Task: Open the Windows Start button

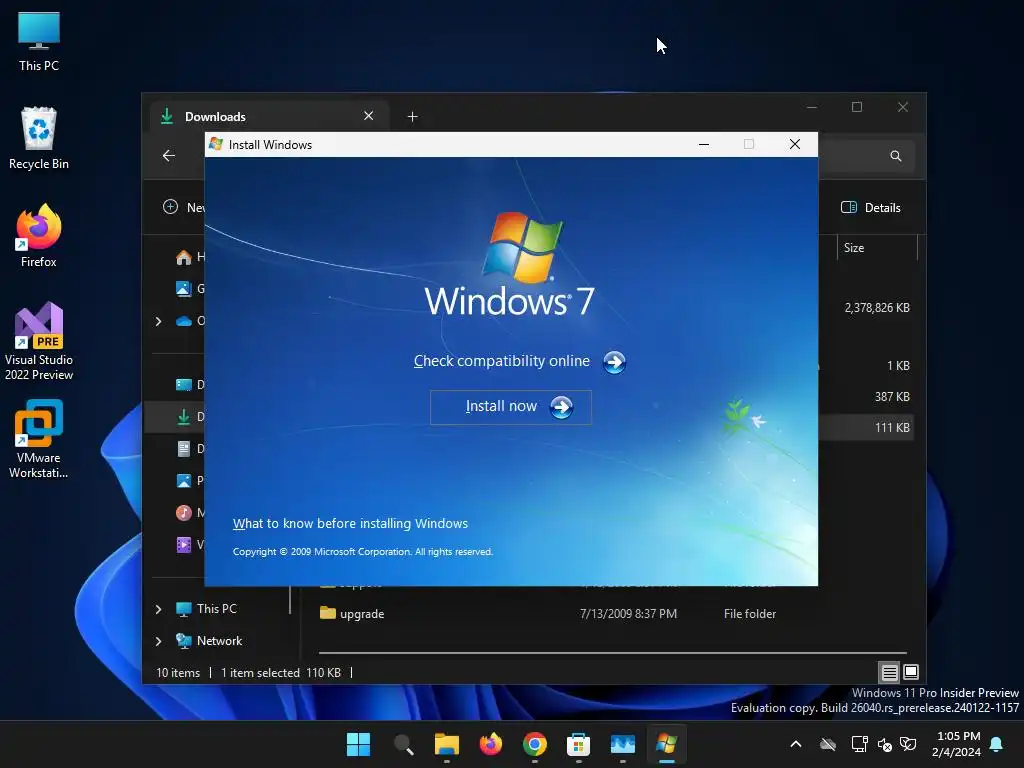Action: click(359, 744)
